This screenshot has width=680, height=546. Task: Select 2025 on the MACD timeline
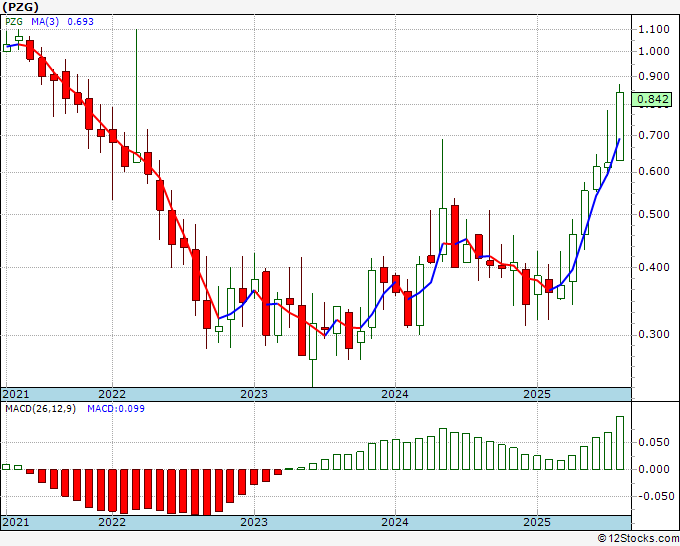[537, 522]
